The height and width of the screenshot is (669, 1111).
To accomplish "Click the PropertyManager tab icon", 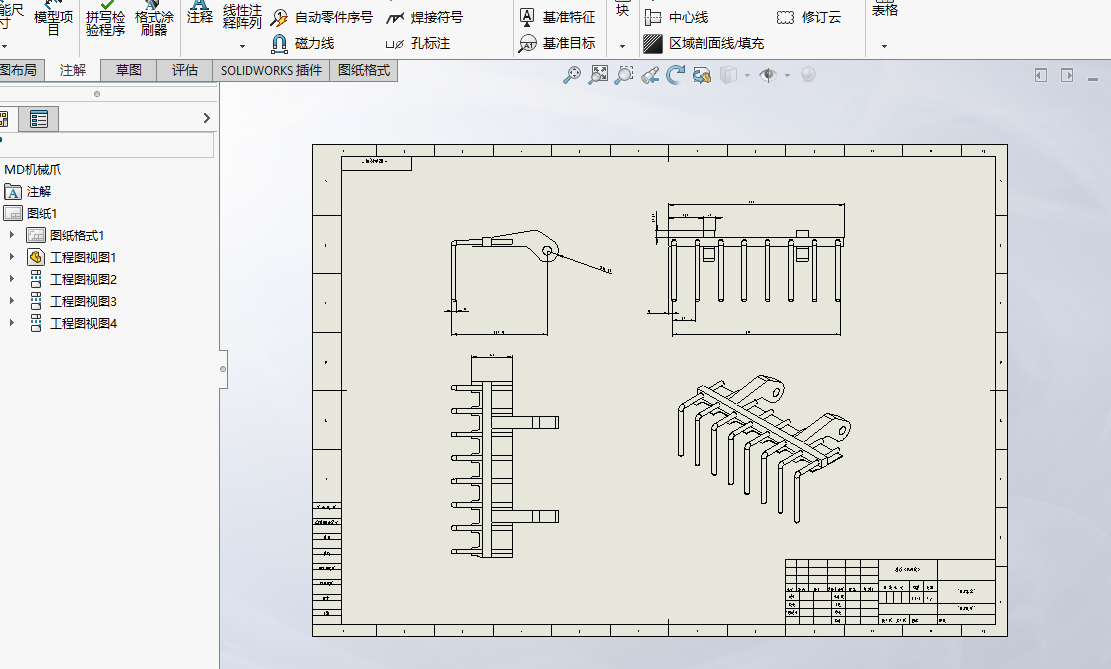I will [39, 119].
